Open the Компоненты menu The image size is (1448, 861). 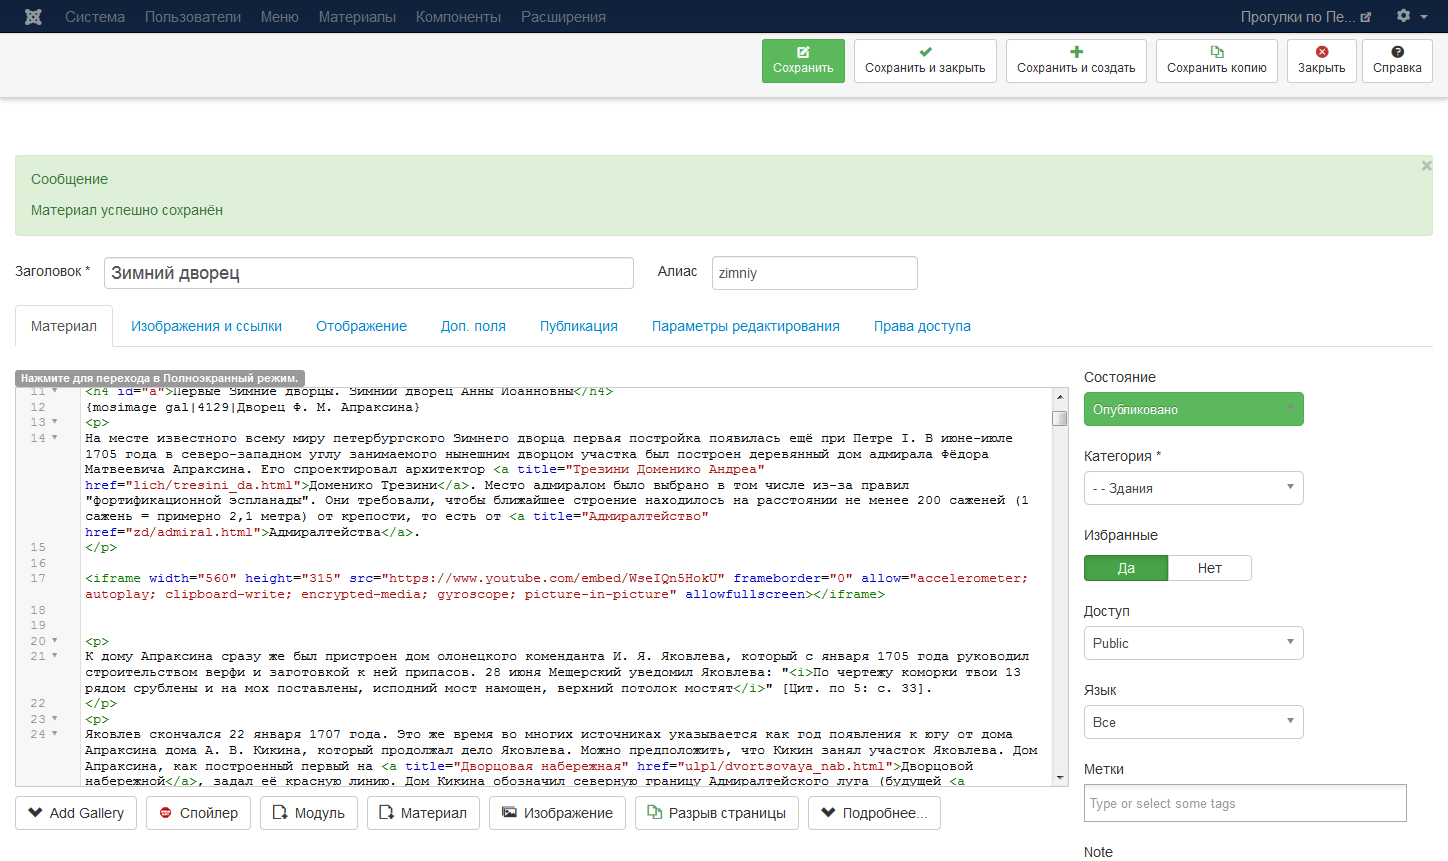459,17
